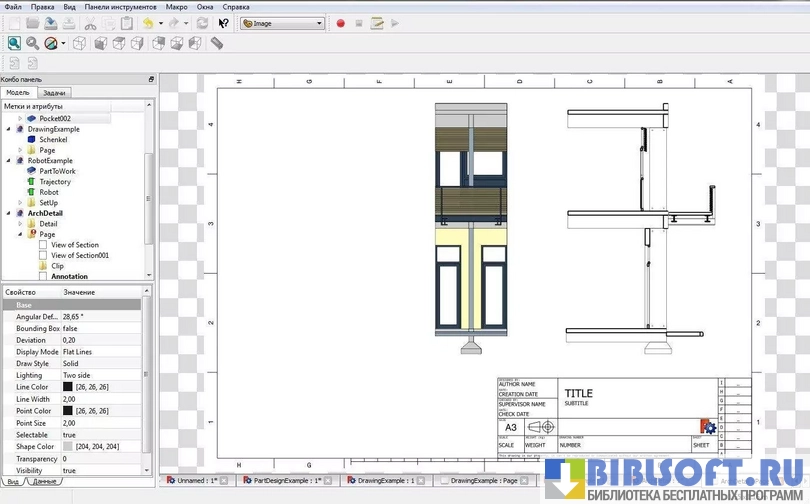The width and height of the screenshot is (810, 504).
Task: Expand the Detail folder in tree
Action: [x=20, y=224]
